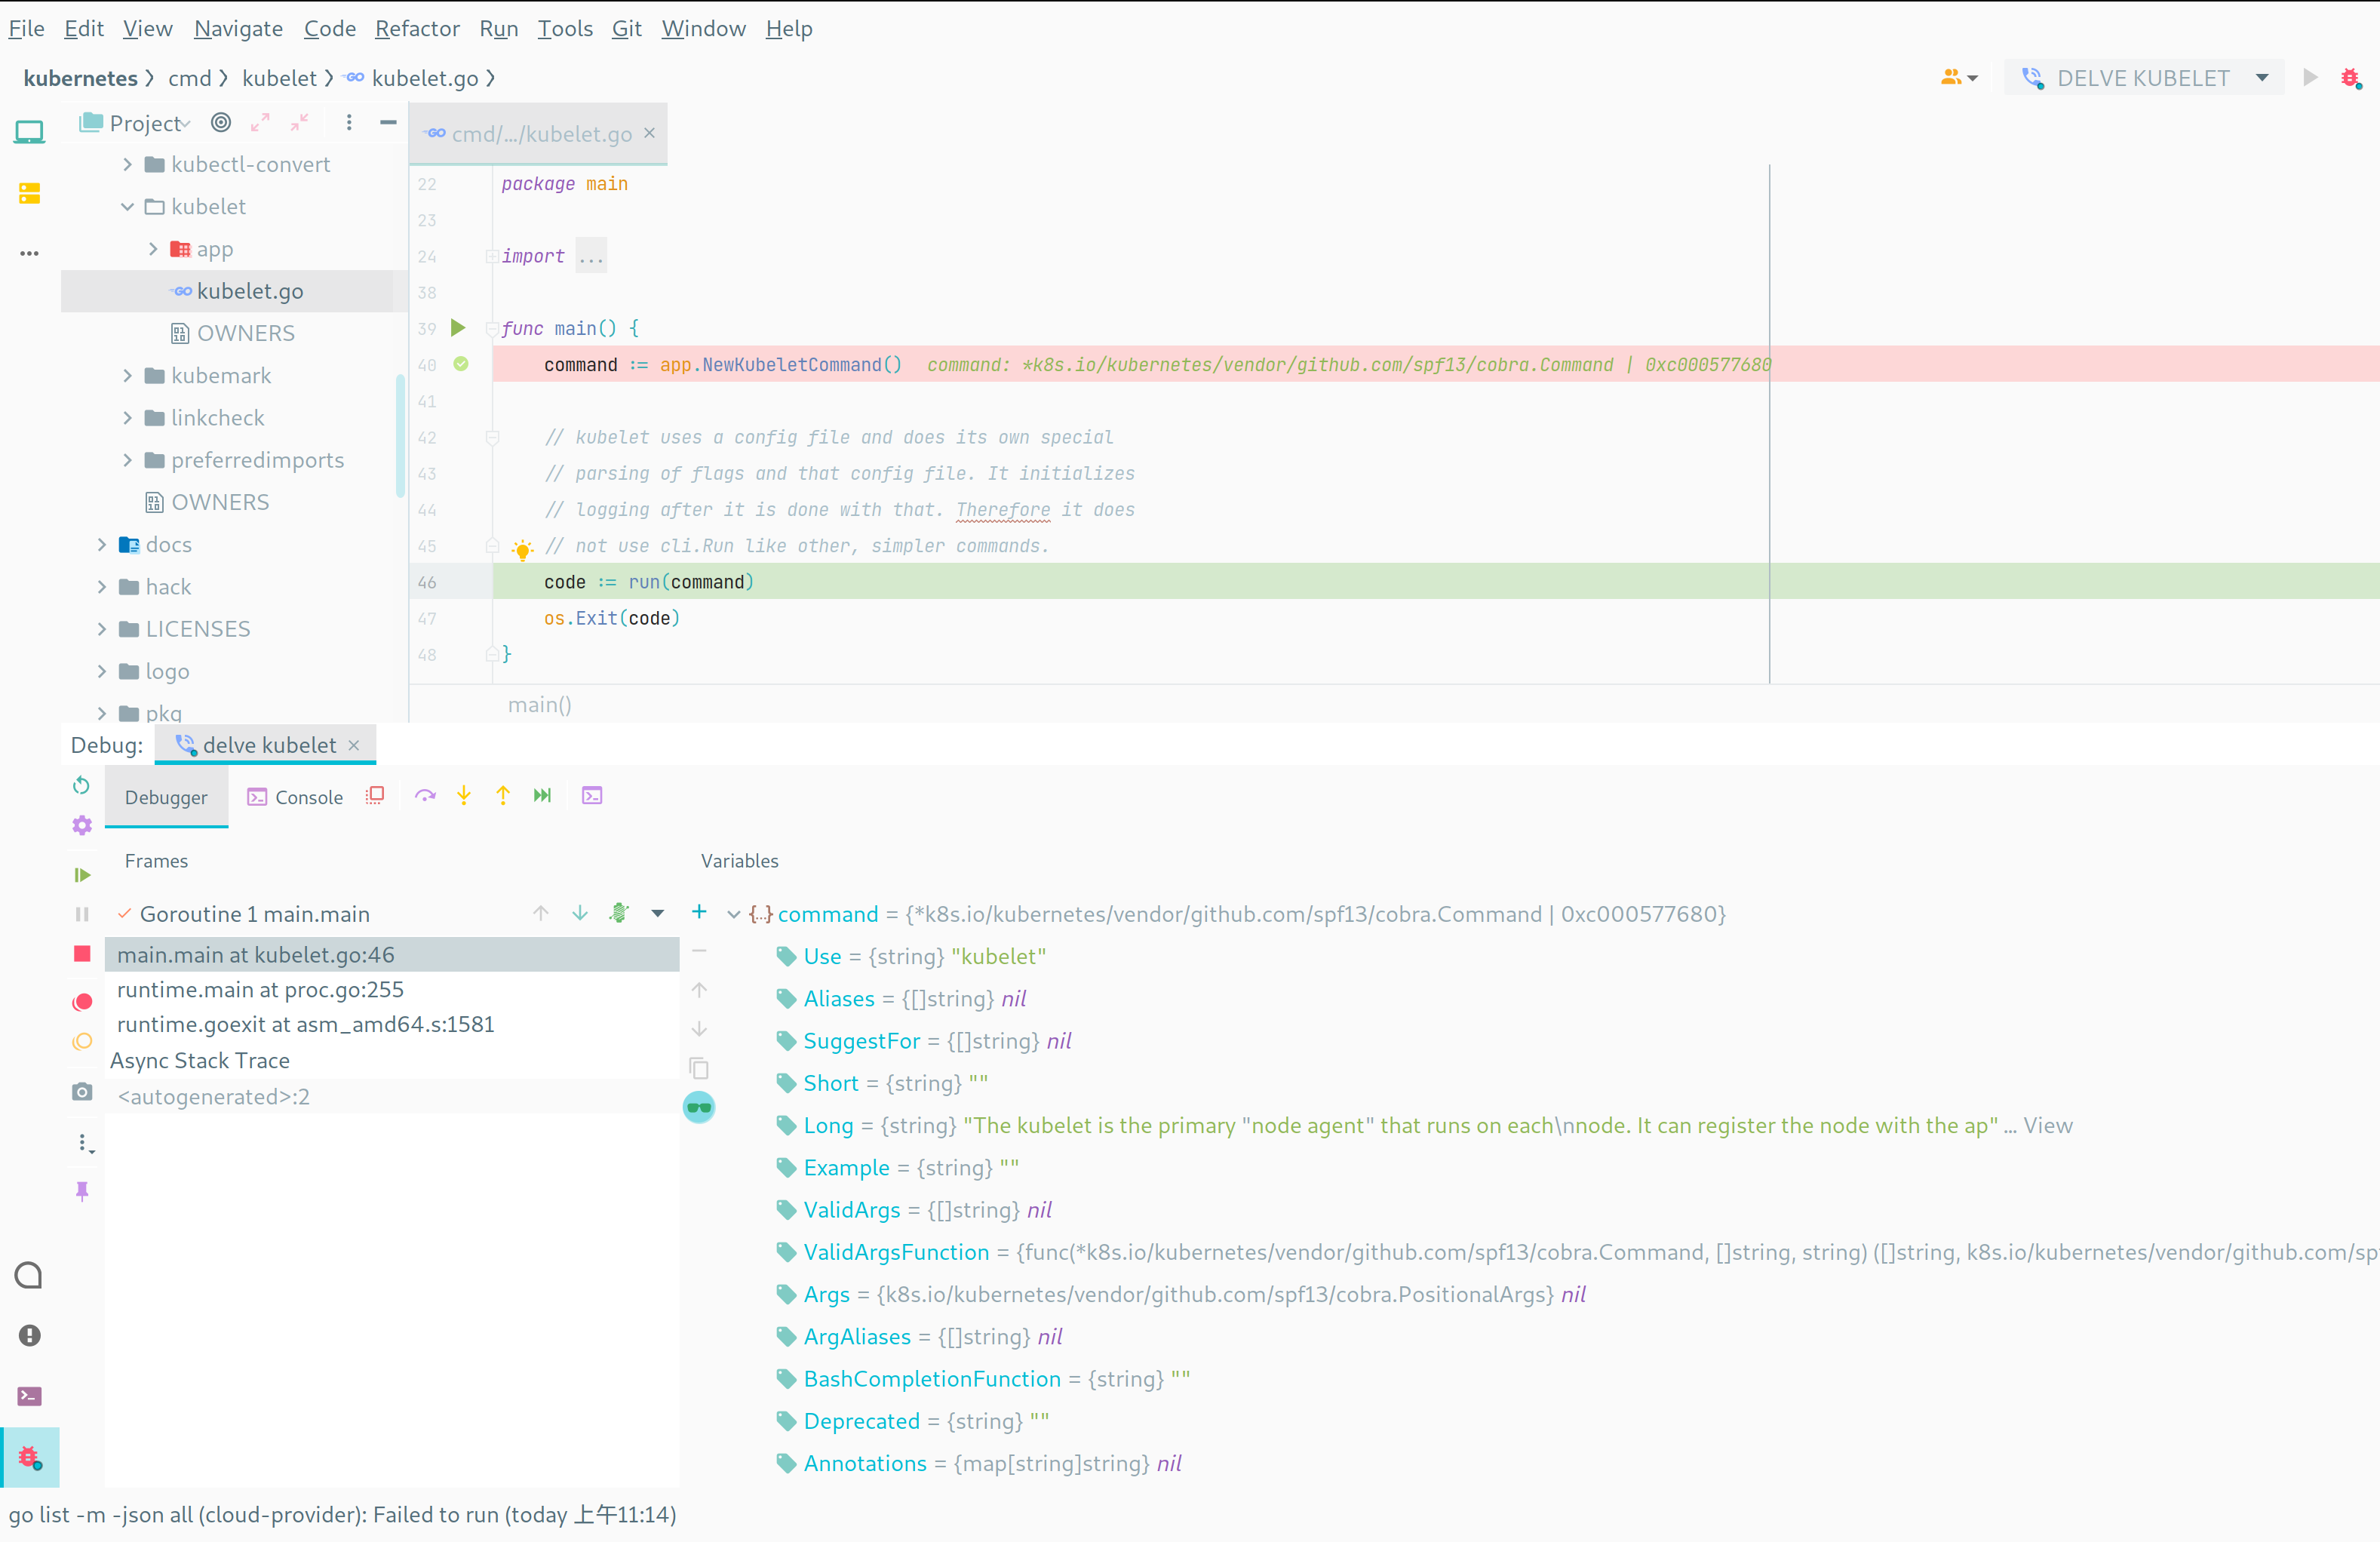The image size is (2380, 1542).
Task: Open the goroutine selector dropdown arrow
Action: click(x=658, y=913)
